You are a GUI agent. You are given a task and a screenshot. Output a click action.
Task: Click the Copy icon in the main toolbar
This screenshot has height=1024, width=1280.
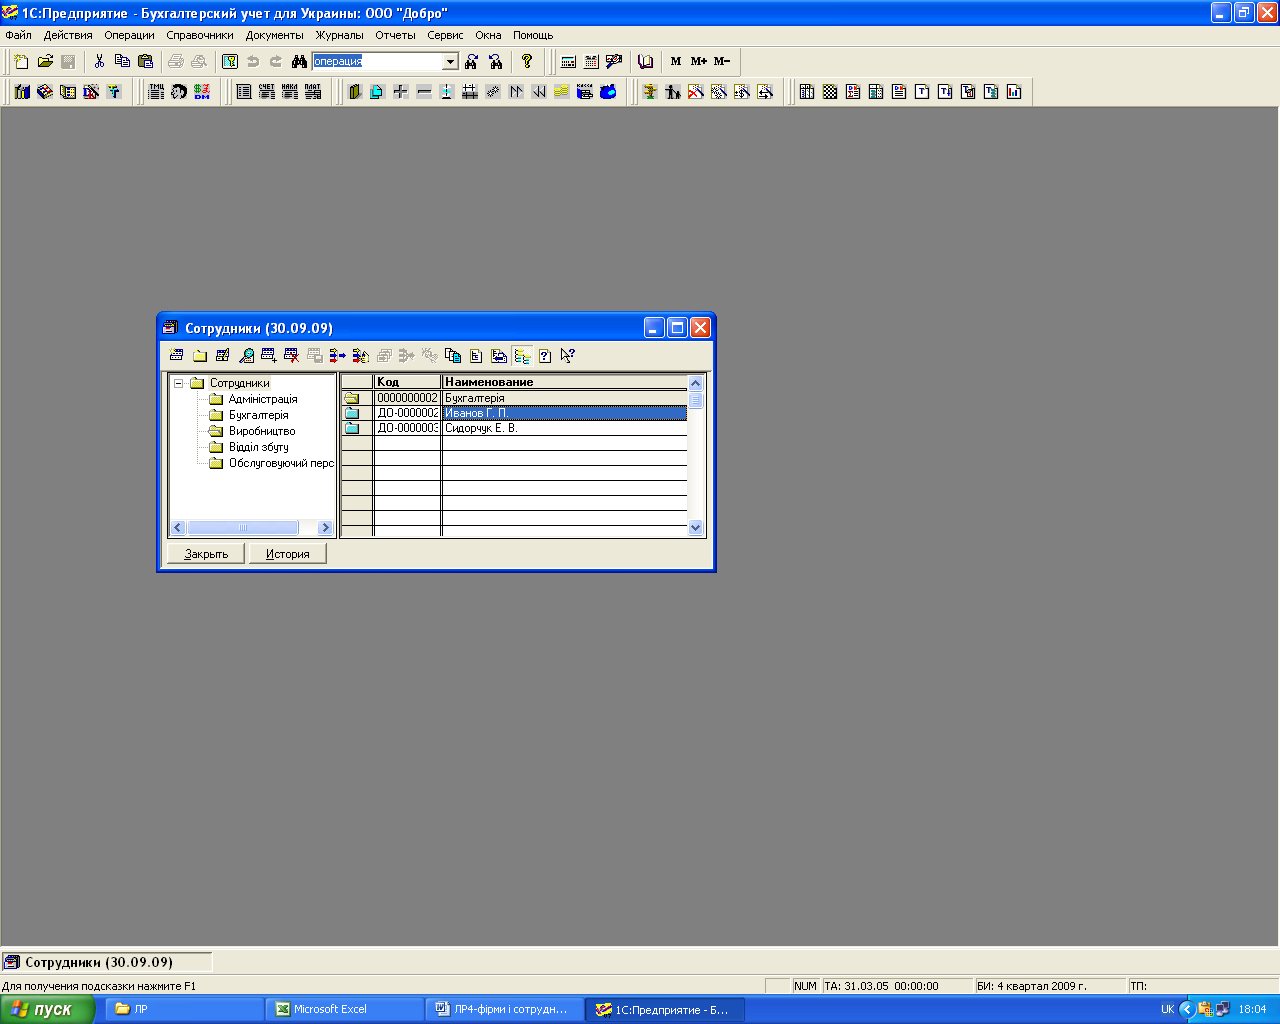[x=122, y=61]
